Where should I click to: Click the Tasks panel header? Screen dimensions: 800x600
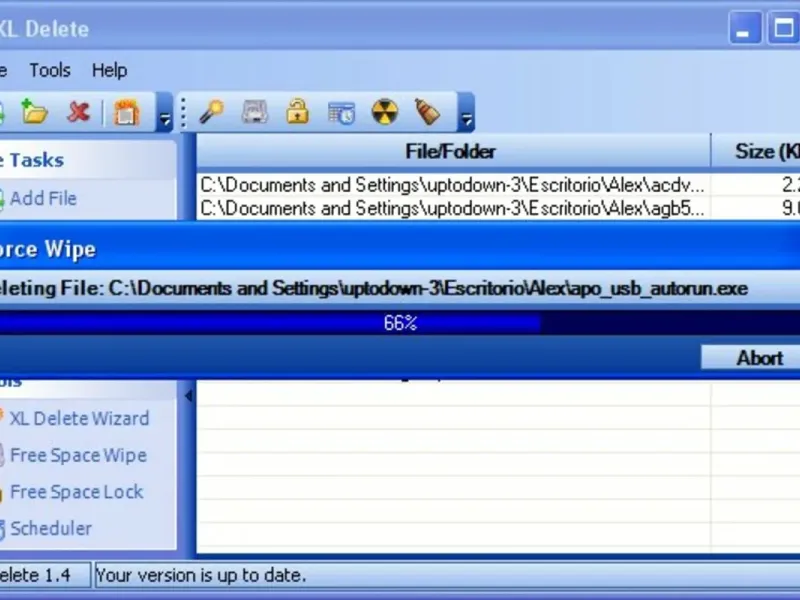[x=87, y=160]
